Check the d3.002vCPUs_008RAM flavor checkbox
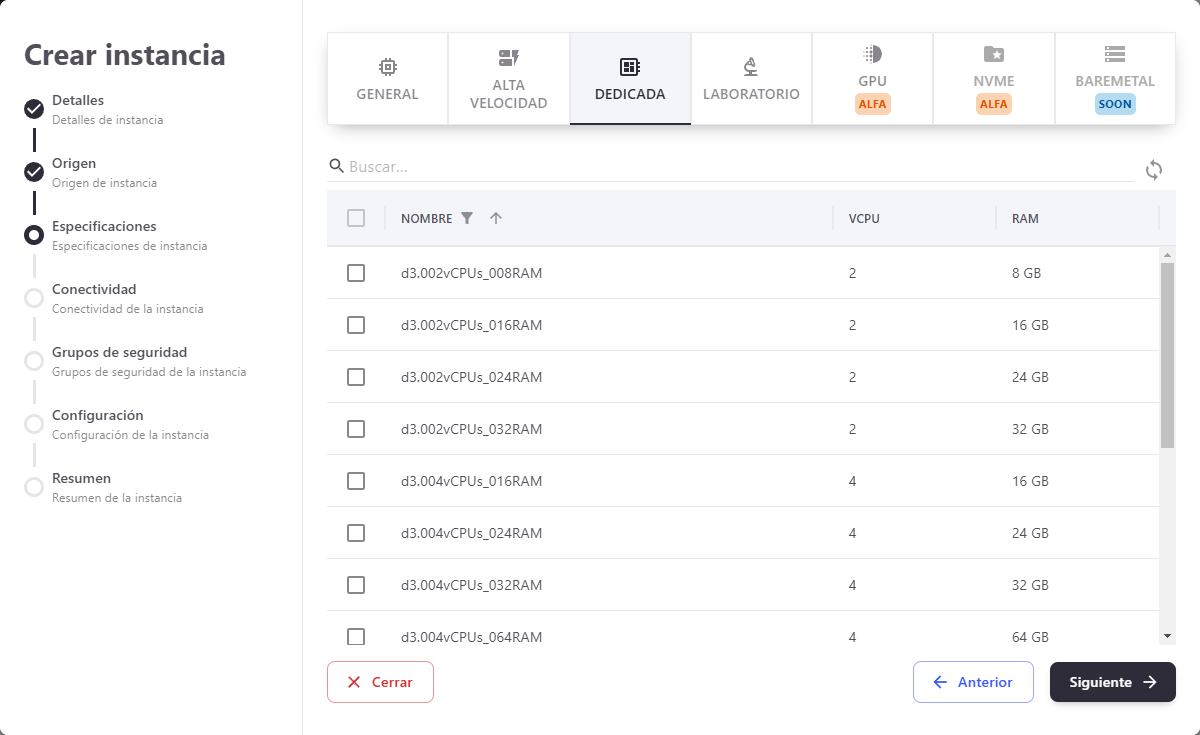The width and height of the screenshot is (1200, 735). [356, 273]
